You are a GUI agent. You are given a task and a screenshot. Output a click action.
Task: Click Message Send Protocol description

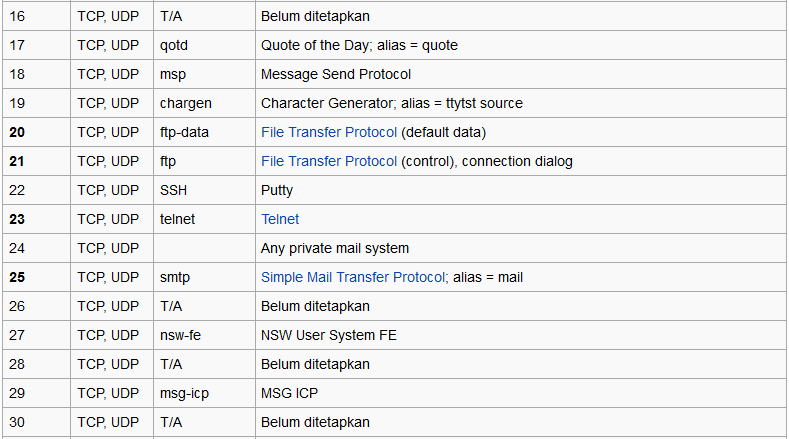tap(336, 74)
